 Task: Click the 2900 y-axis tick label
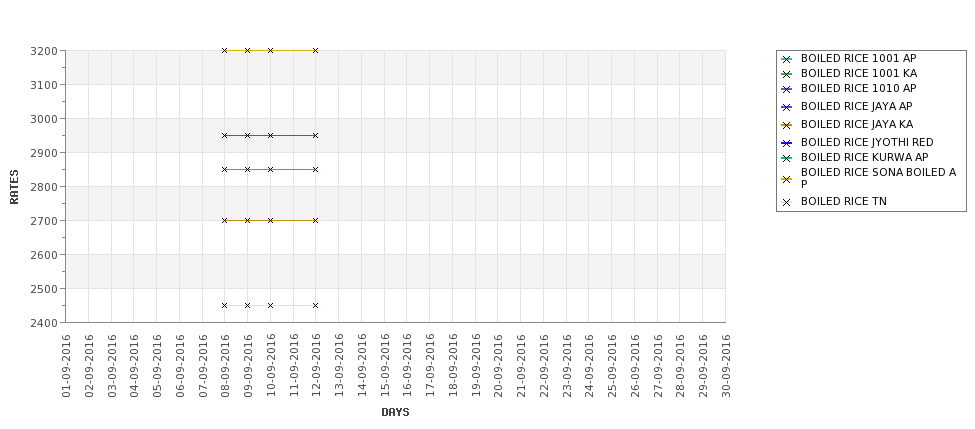pos(44,153)
